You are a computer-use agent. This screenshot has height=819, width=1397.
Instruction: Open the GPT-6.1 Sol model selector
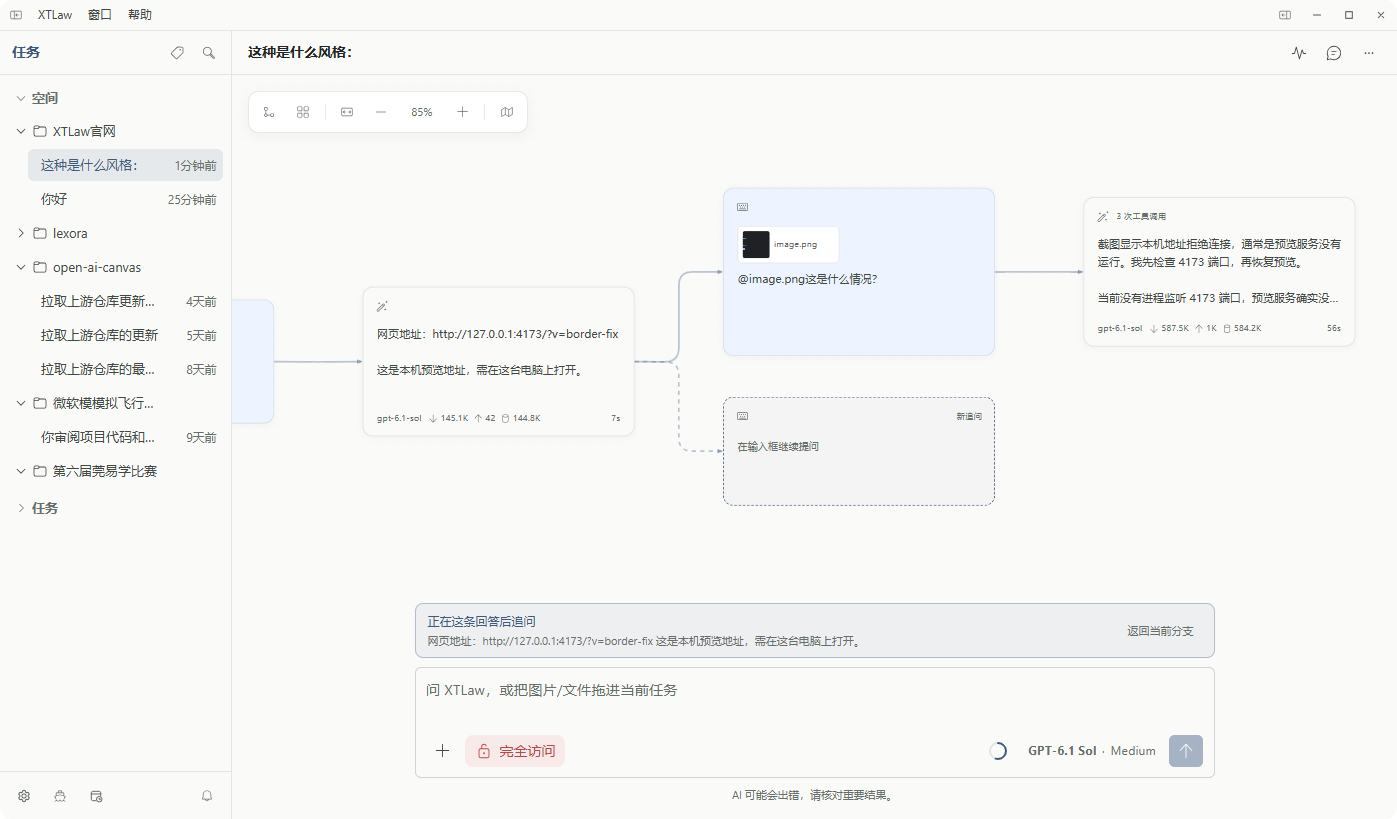coord(1091,751)
